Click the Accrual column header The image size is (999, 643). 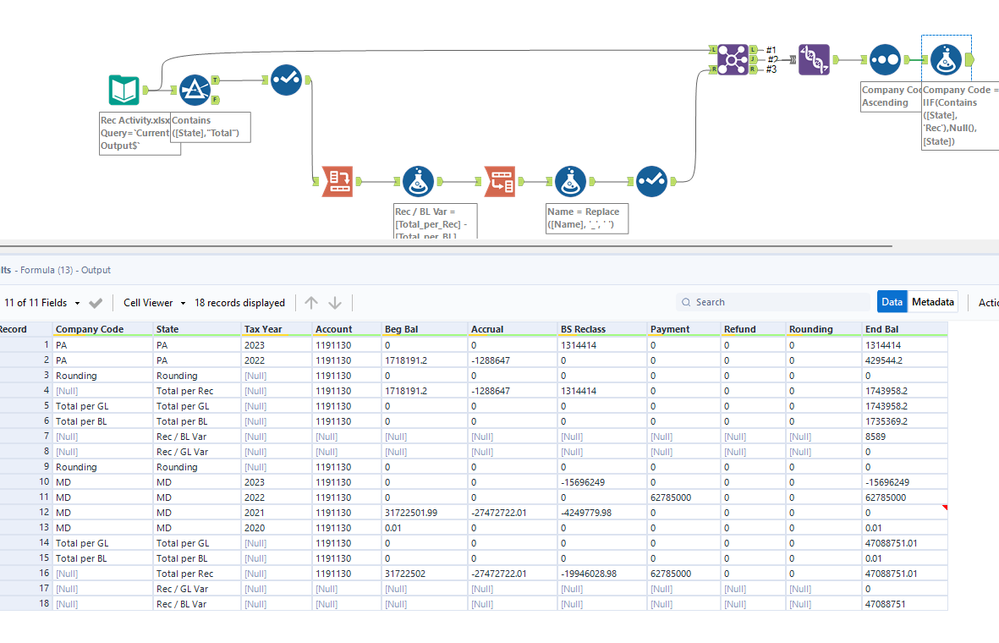coord(512,329)
